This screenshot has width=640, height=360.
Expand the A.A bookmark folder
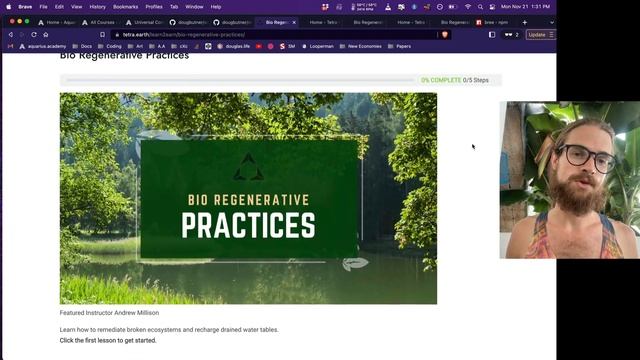[157, 46]
